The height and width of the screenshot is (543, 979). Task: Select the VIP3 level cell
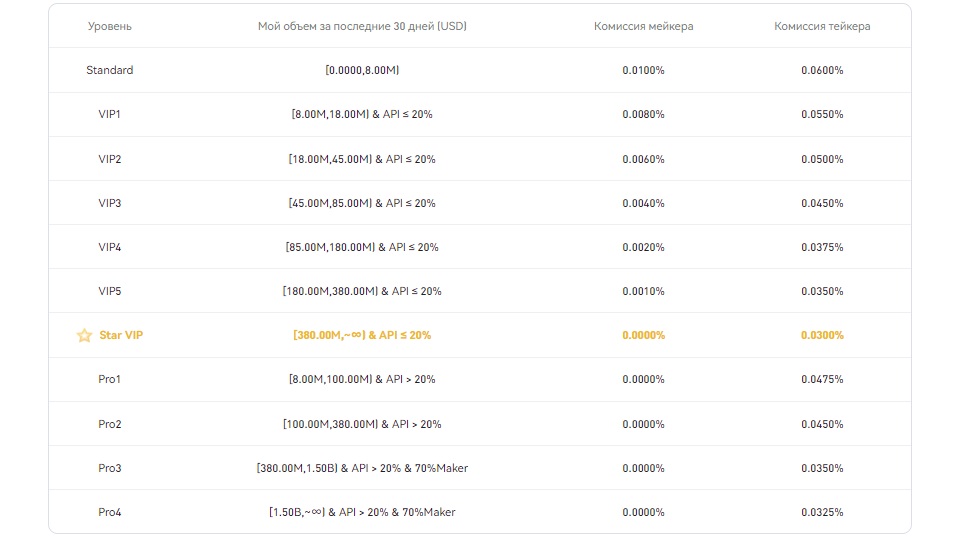click(x=110, y=203)
